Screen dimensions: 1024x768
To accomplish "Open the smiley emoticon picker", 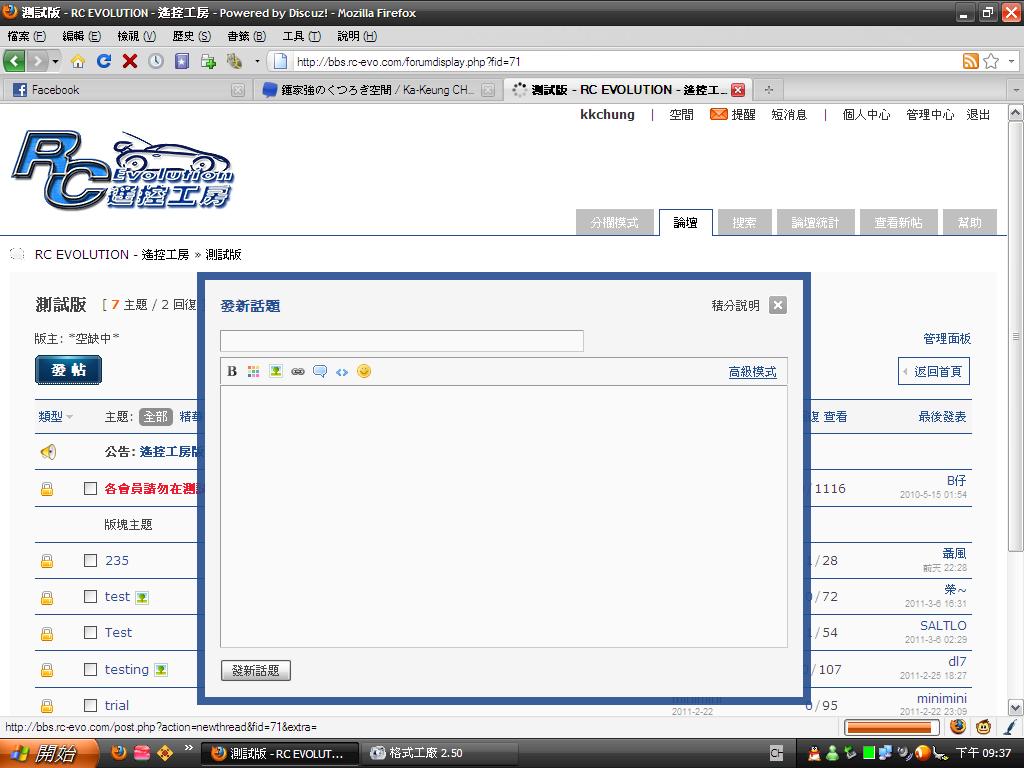I will pyautogui.click(x=364, y=371).
